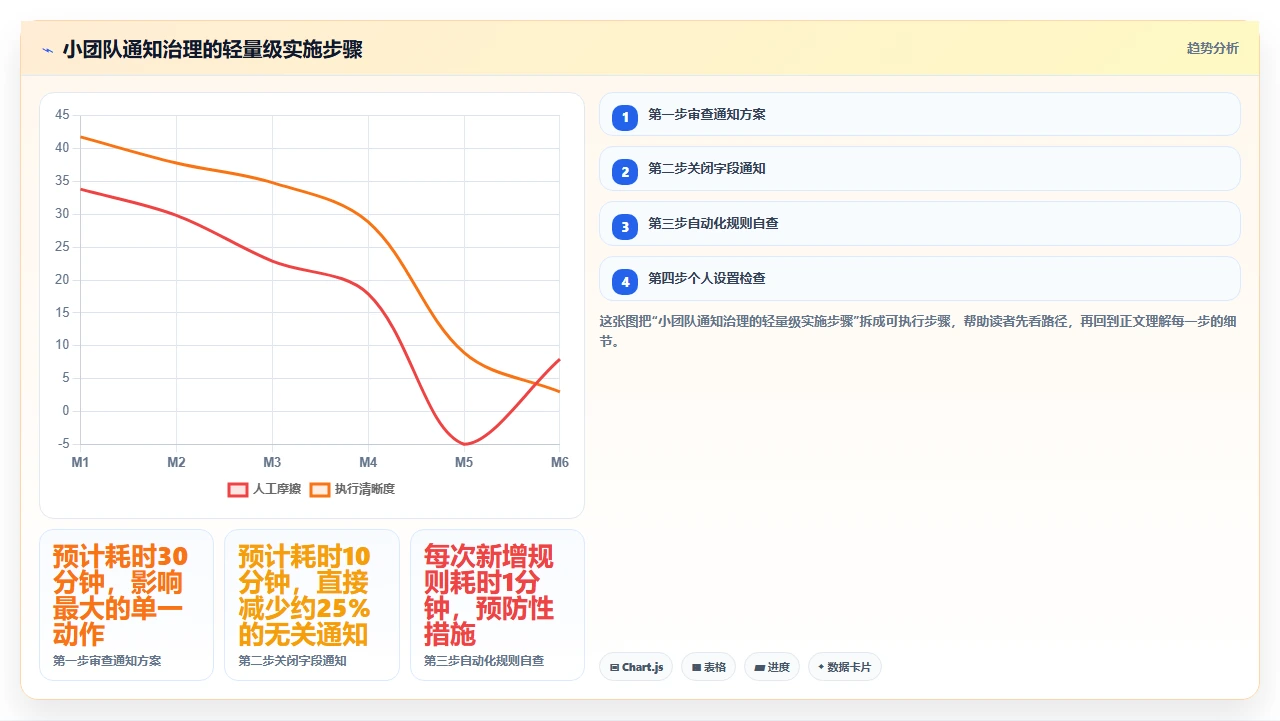Toggle the 执行清晰度 legend swatch
1280x721 pixels.
point(320,489)
